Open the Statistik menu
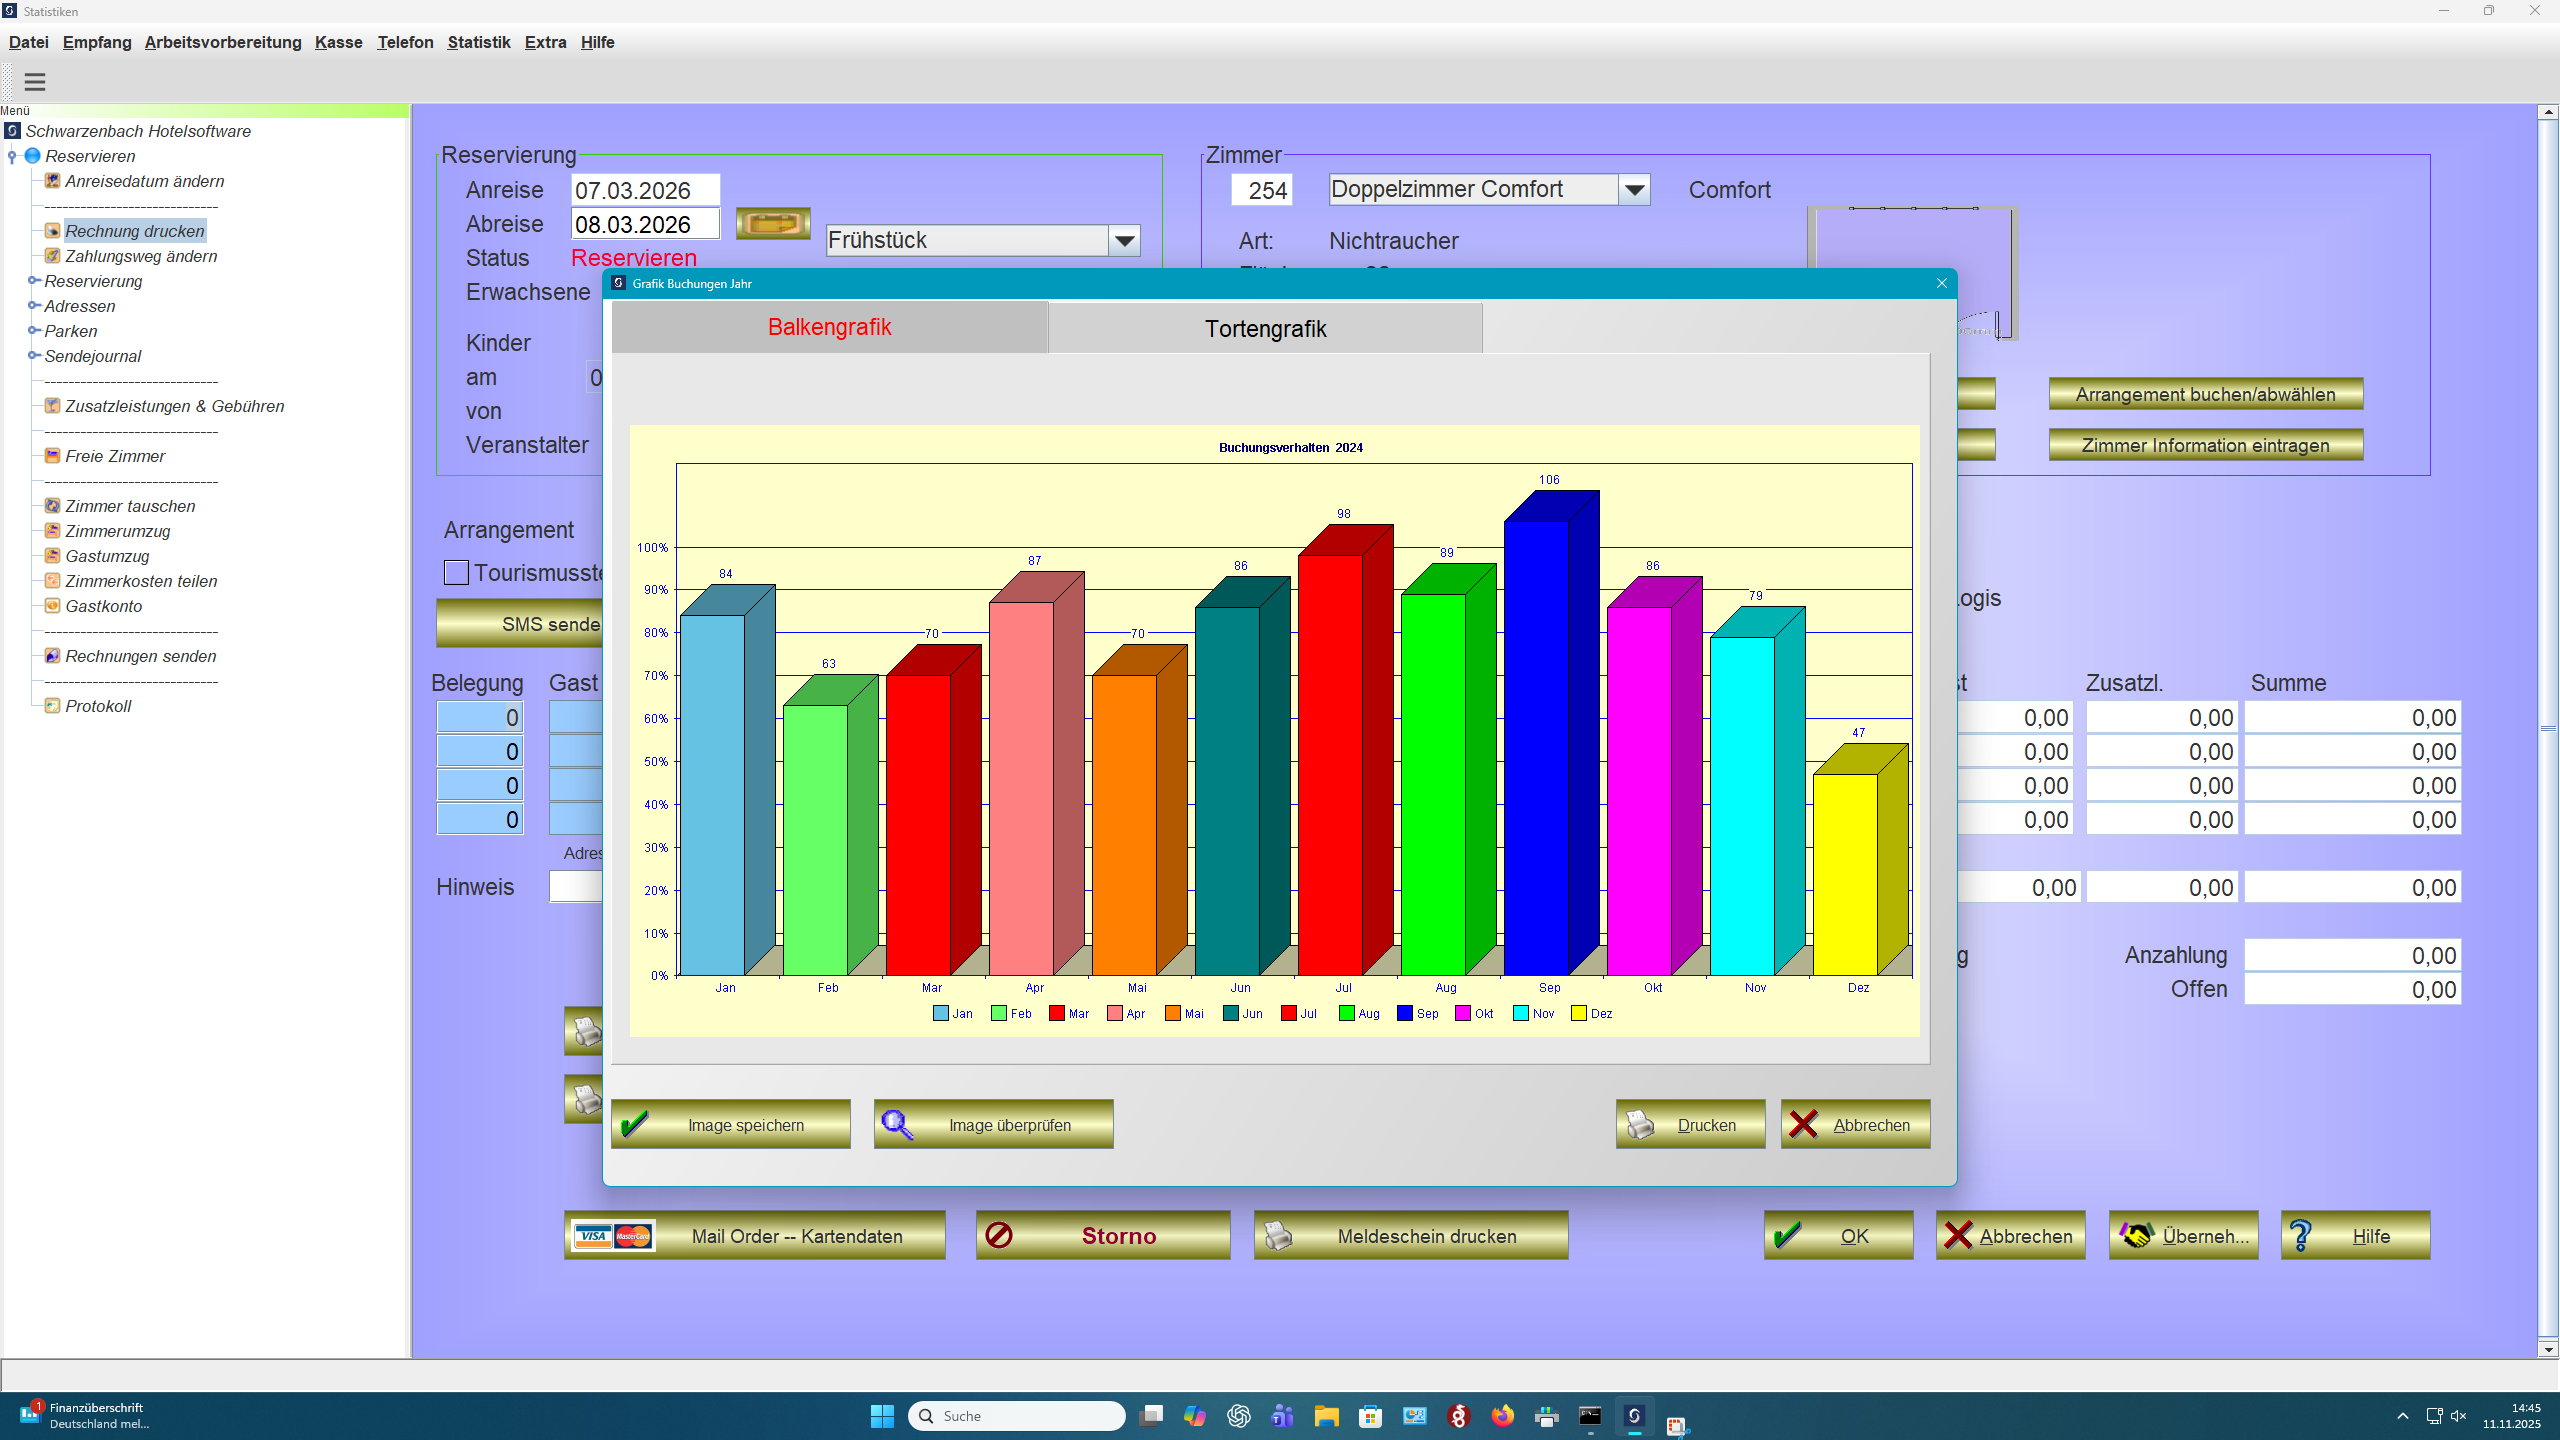This screenshot has height=1440, width=2560. pyautogui.click(x=479, y=42)
